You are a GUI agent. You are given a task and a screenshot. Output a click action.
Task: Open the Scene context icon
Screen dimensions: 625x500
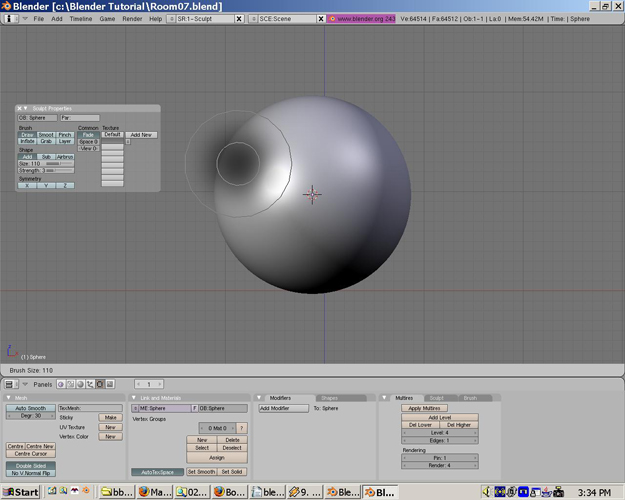(x=110, y=384)
